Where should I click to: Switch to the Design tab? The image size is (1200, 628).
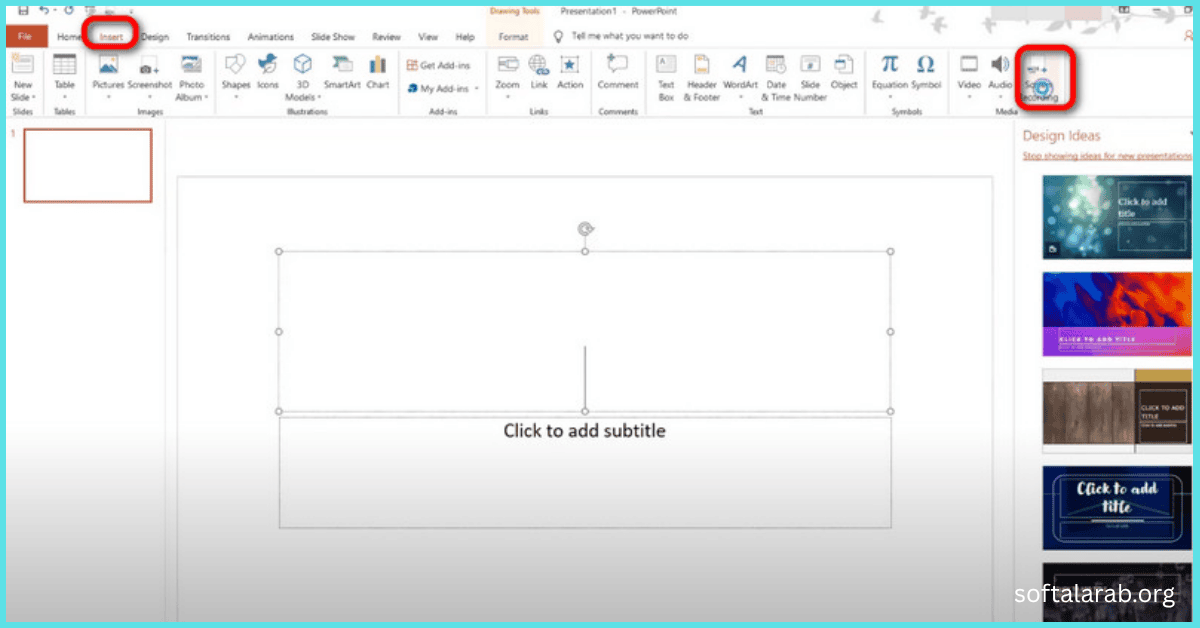point(155,37)
